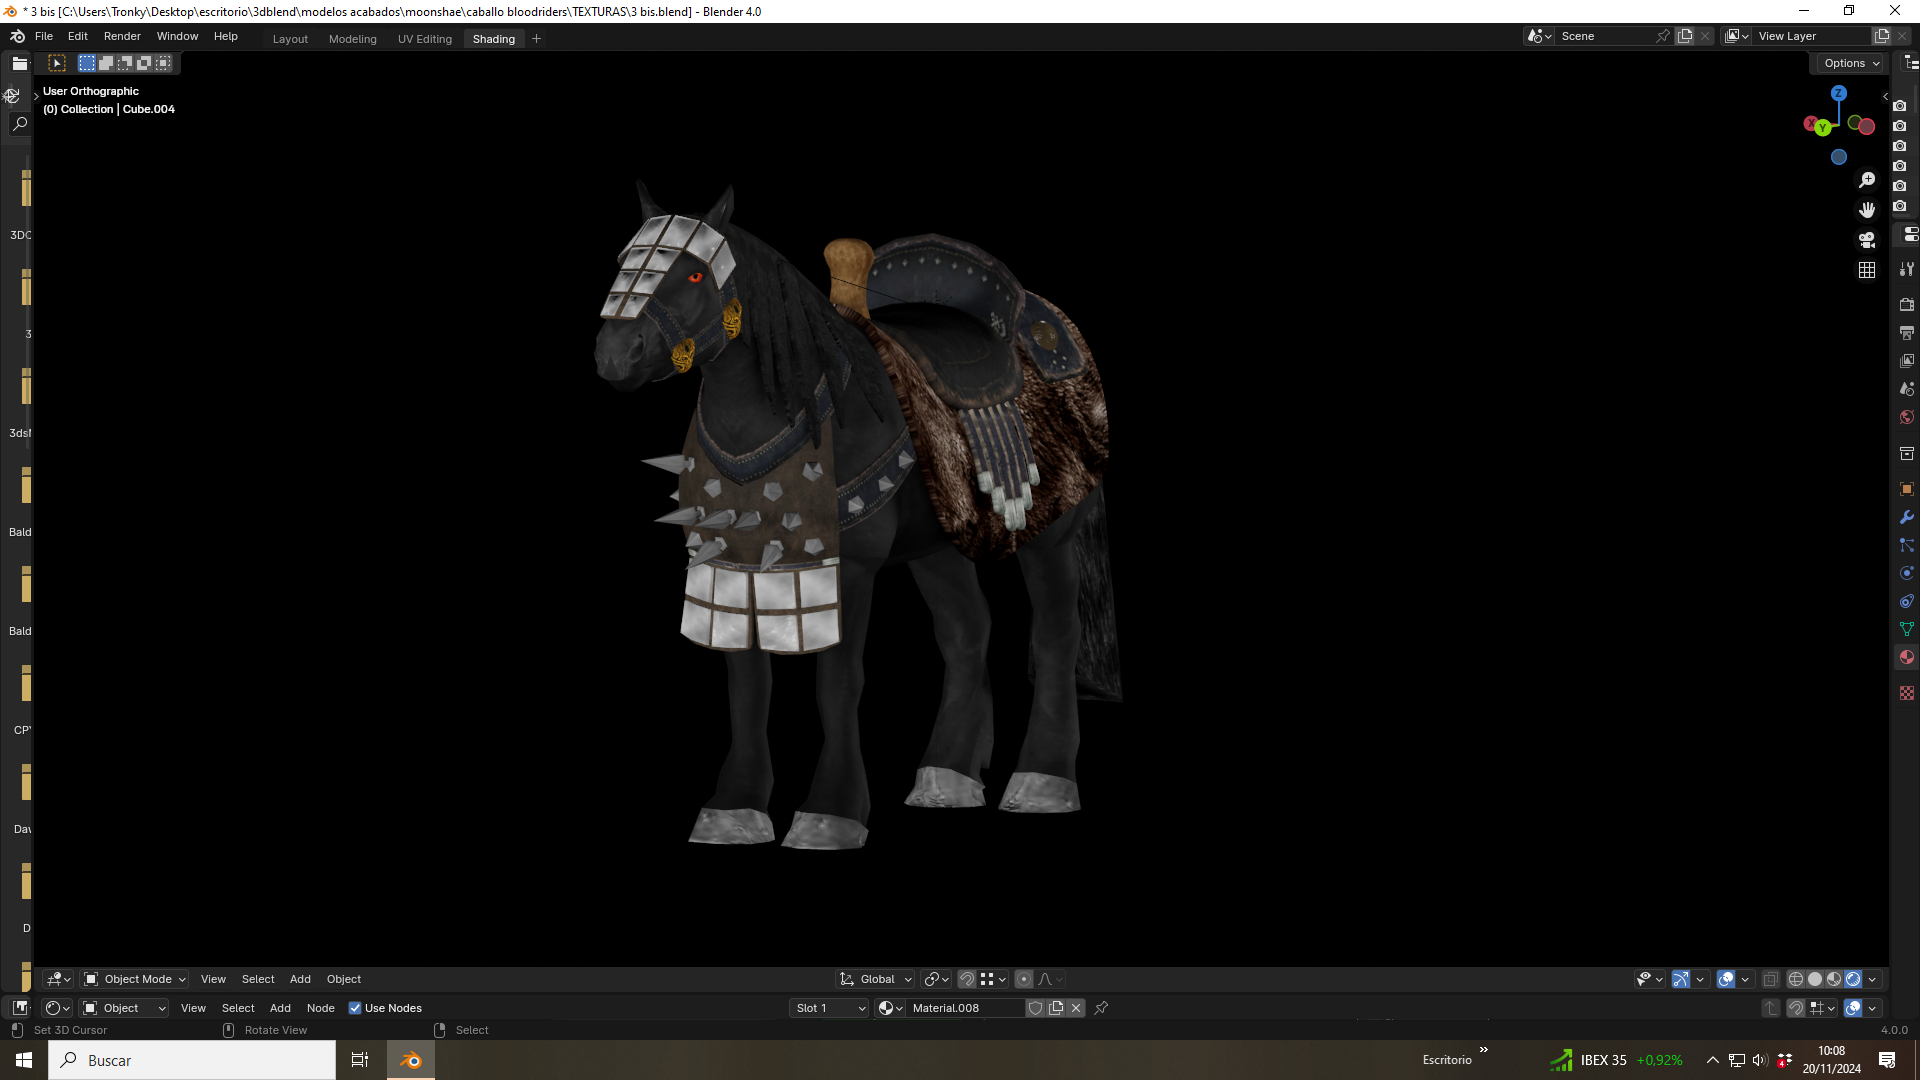Click the pan hand viewport icon

(1867, 210)
